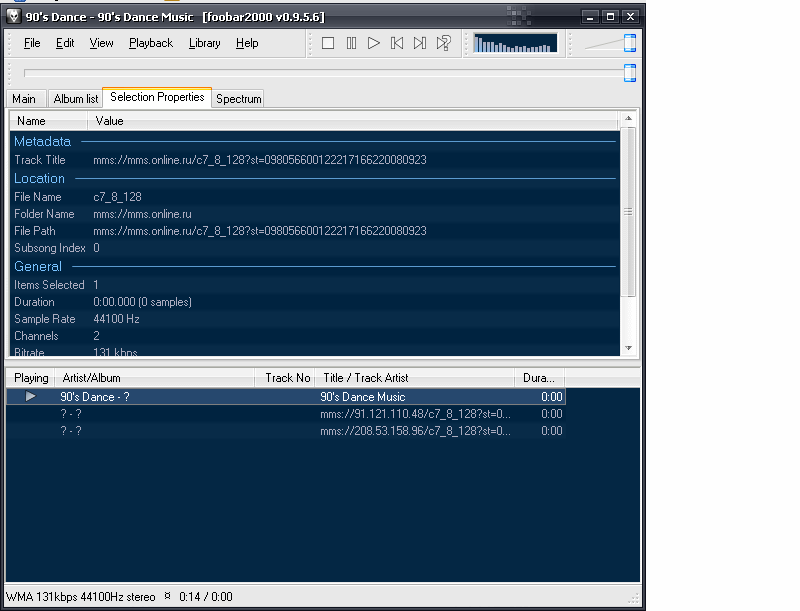Click the status bar resize grip
The width and height of the screenshot is (800, 611).
click(634, 599)
